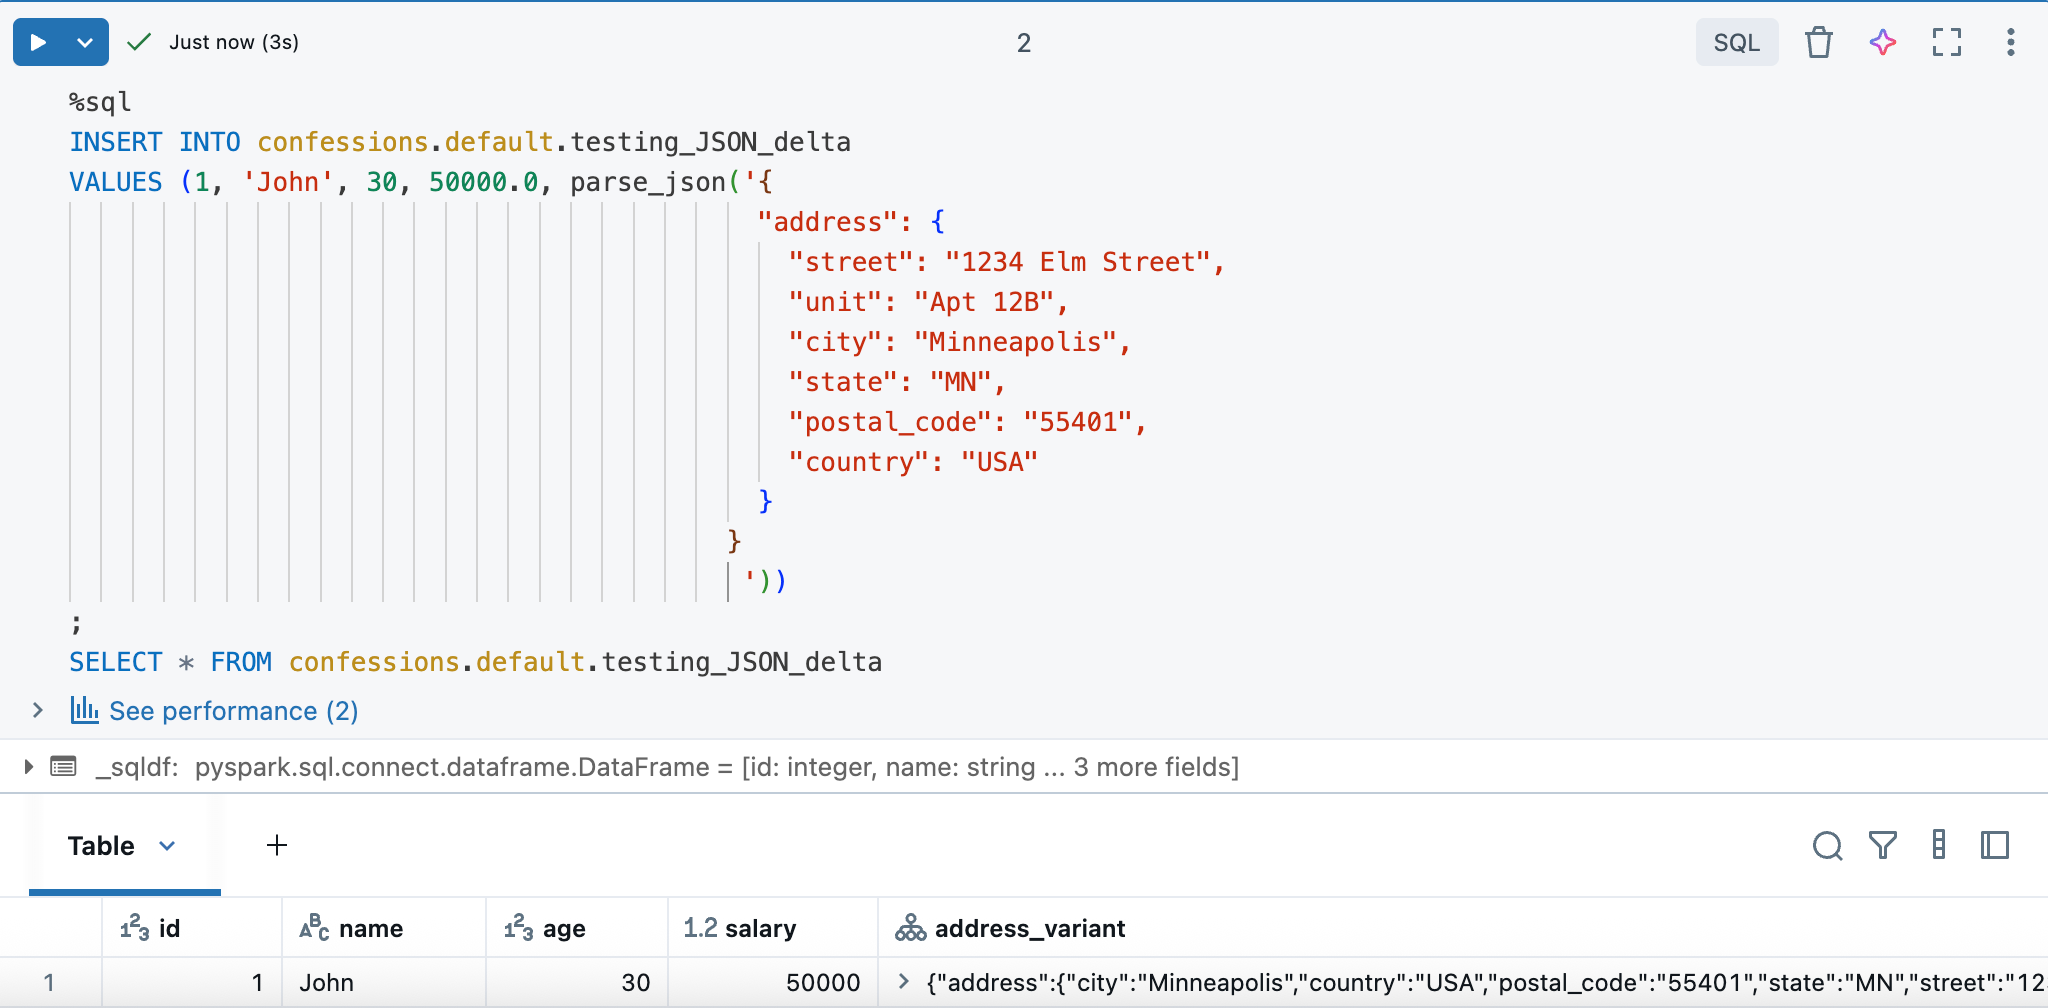Filter table results using the funnel icon
The image size is (2048, 1008).
point(1883,845)
